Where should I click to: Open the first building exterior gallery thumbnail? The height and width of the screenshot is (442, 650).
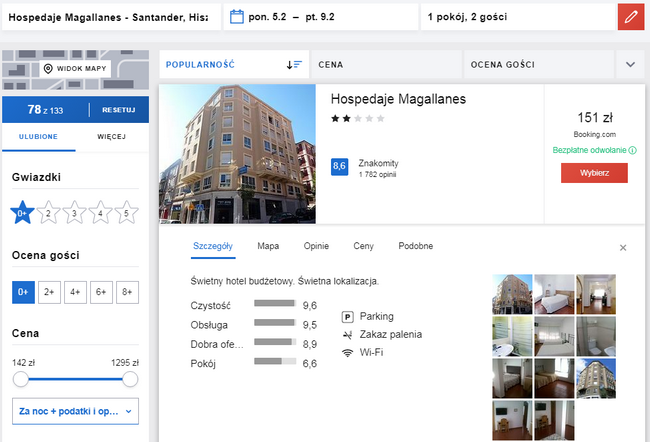click(x=512, y=294)
